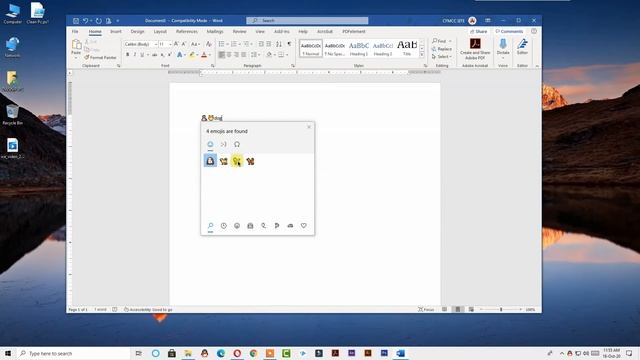Image resolution: width=640 pixels, height=360 pixels.
Task: Click the Find button
Action: [x=440, y=41]
